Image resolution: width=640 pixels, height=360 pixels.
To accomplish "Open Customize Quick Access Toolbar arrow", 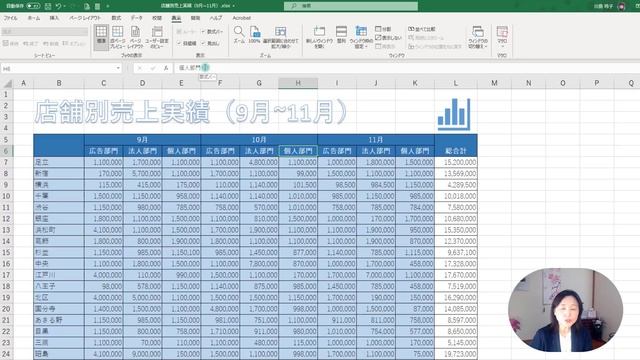I will click(x=108, y=6).
